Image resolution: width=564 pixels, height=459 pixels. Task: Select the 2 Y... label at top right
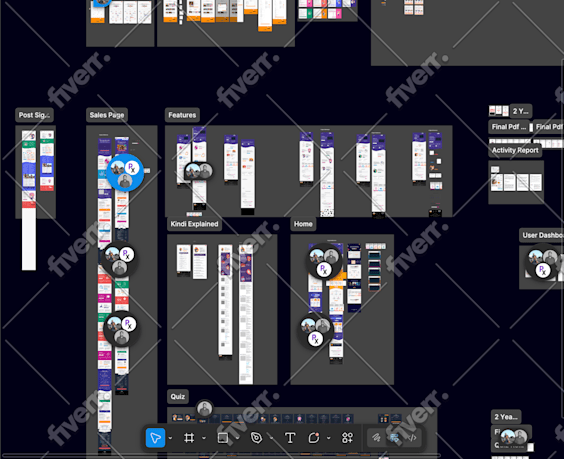tap(521, 111)
